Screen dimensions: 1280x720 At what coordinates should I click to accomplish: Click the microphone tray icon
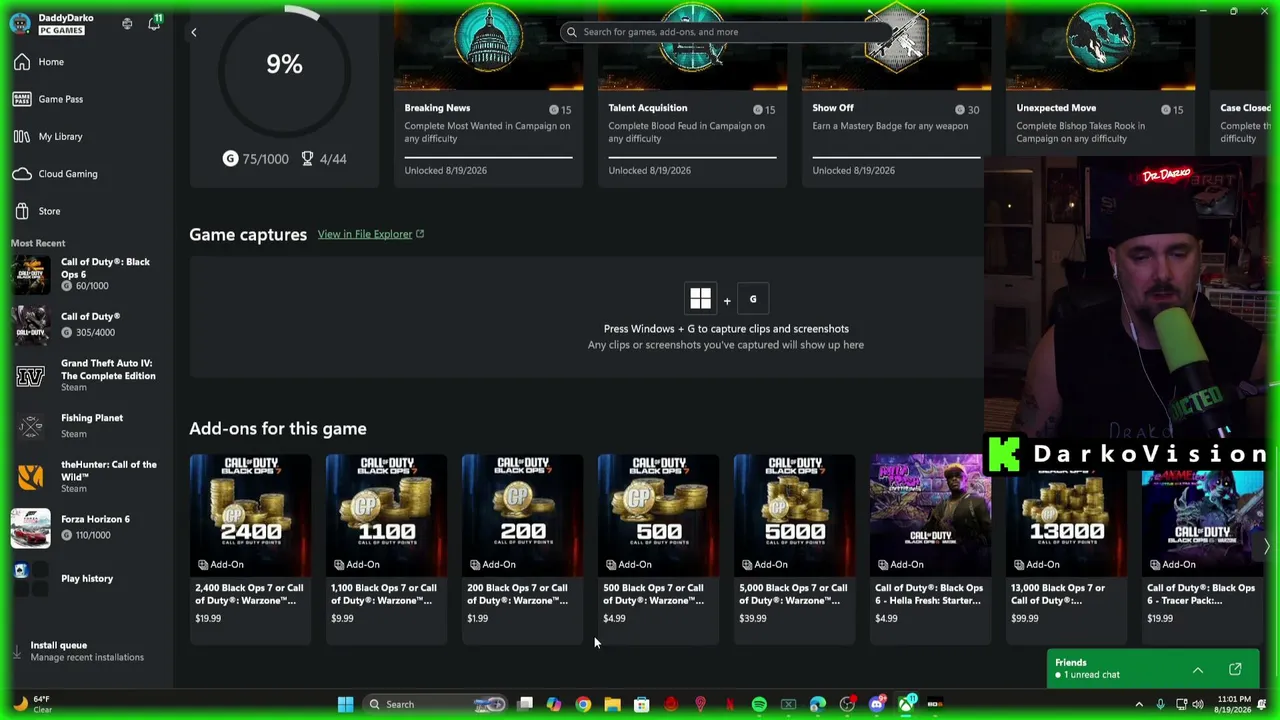(x=1160, y=704)
